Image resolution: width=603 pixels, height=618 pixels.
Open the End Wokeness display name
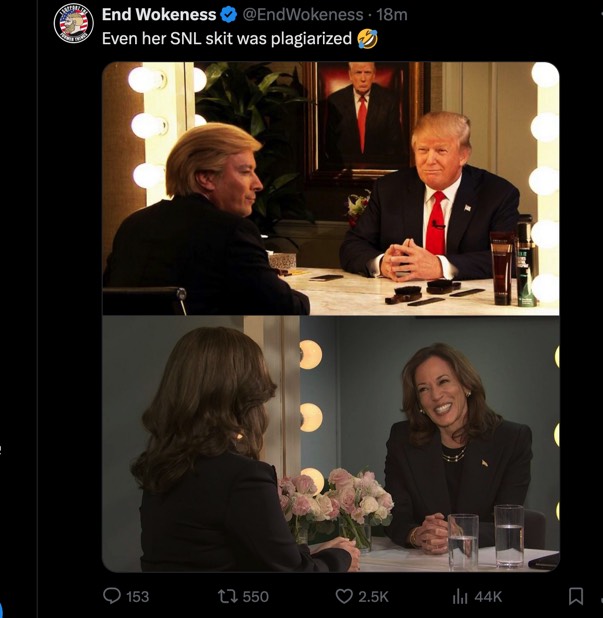click(159, 15)
